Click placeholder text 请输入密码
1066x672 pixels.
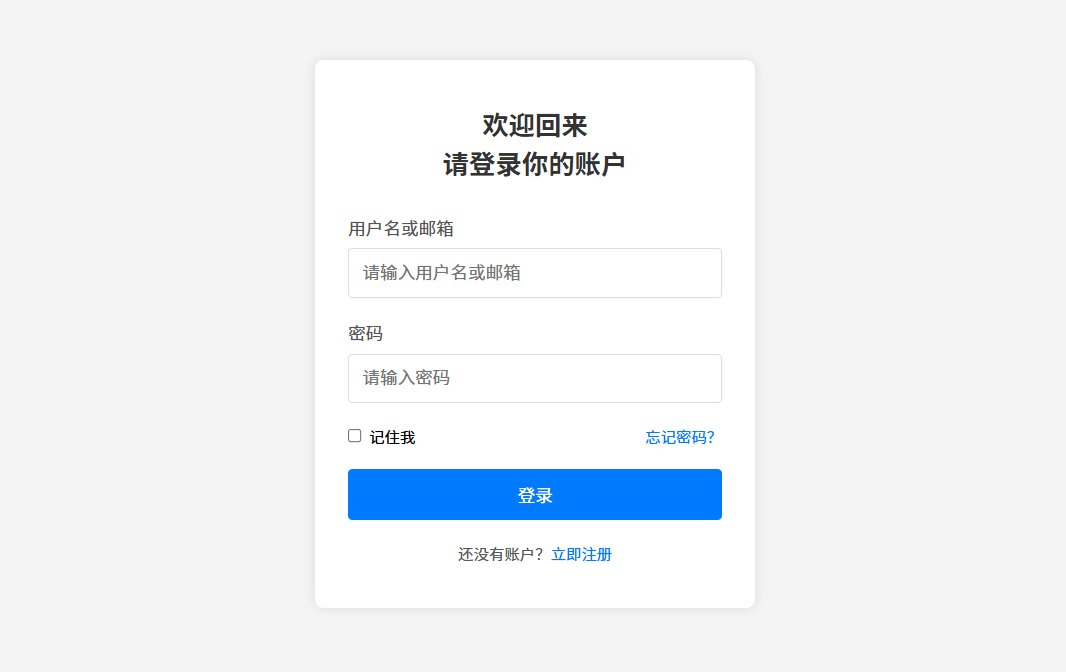click(x=407, y=378)
